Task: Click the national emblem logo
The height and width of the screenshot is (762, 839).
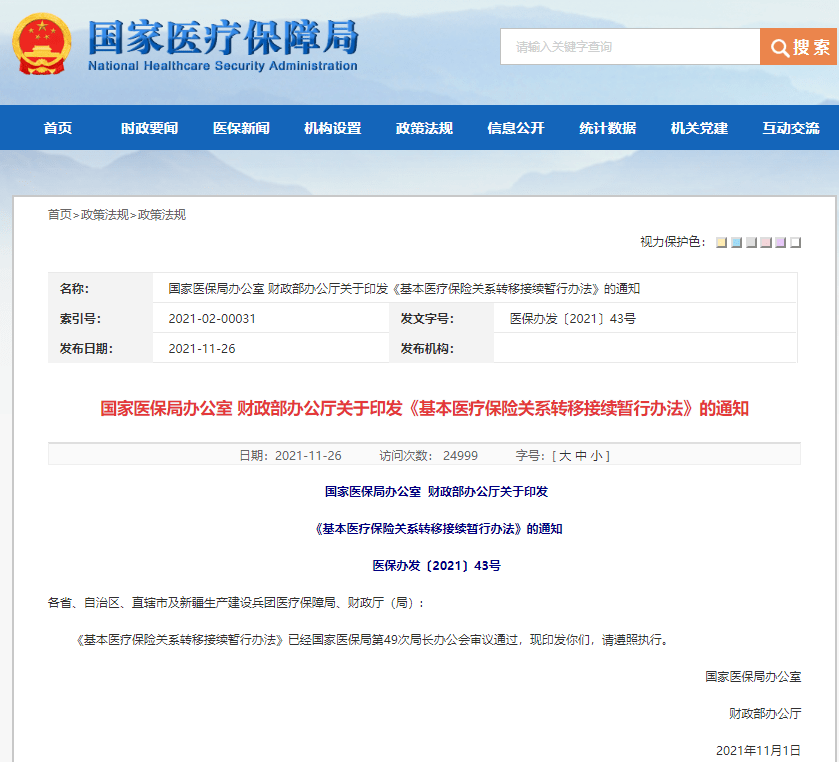Action: tap(42, 44)
